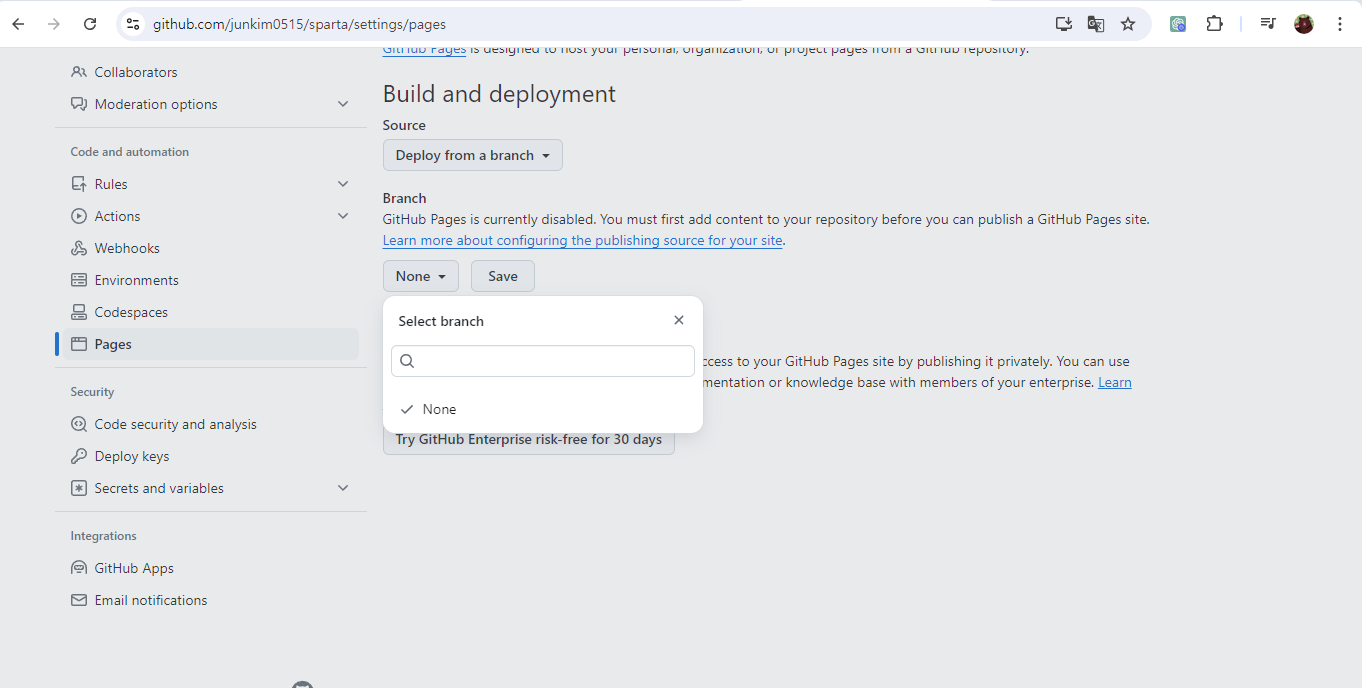Open site information icon in address bar
The width and height of the screenshot is (1362, 688).
[x=133, y=24]
